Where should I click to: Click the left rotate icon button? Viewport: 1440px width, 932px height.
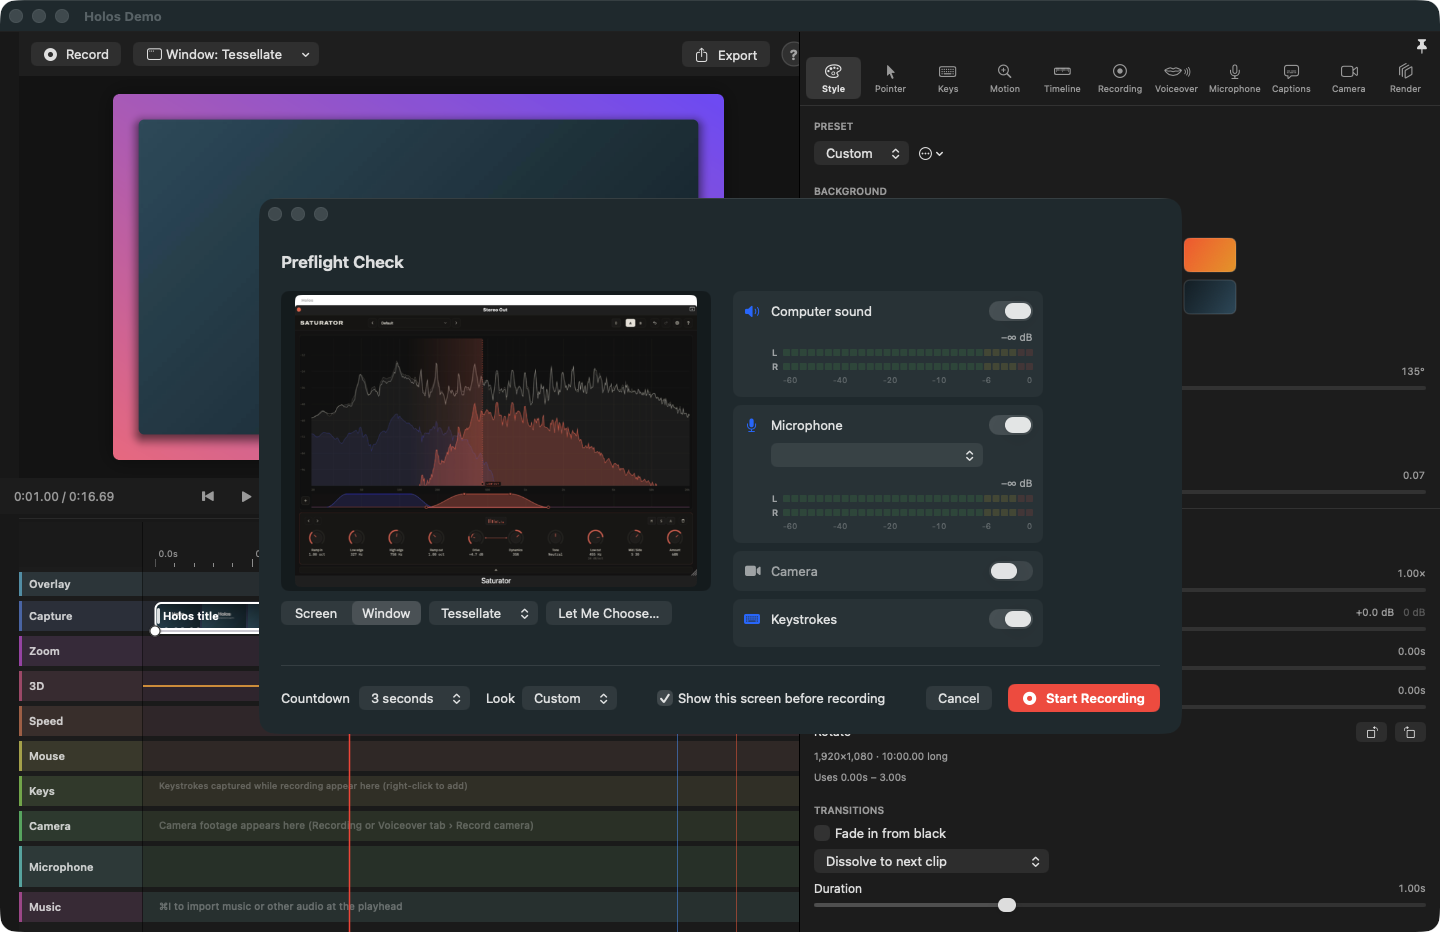(1371, 733)
